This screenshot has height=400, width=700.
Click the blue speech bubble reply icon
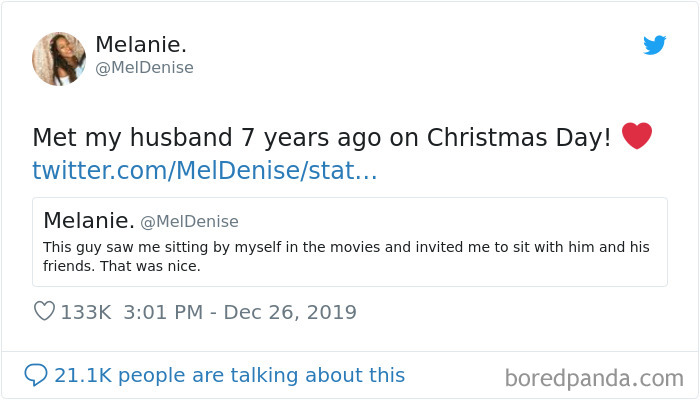36,375
